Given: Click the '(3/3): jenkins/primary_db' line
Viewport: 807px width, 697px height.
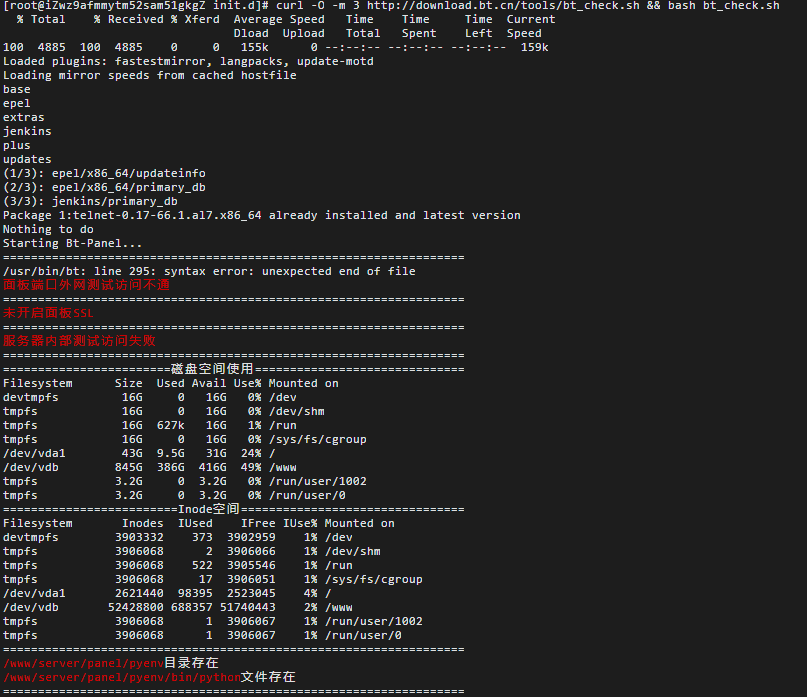Looking at the screenshot, I should (x=90, y=201).
